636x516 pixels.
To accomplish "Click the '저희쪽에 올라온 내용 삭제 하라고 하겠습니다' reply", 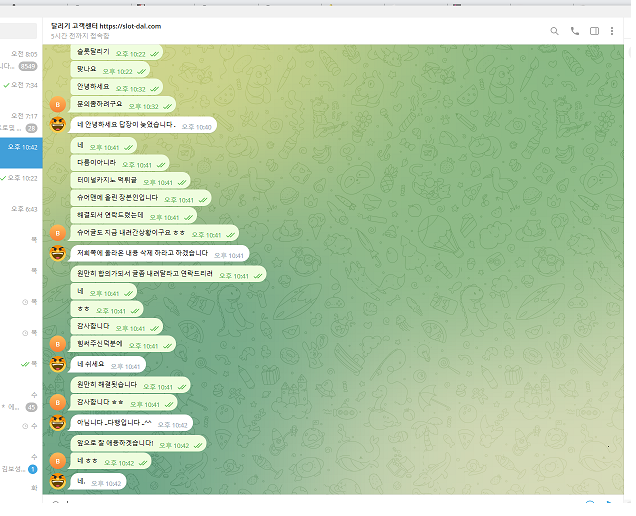I will pyautogui.click(x=159, y=254).
